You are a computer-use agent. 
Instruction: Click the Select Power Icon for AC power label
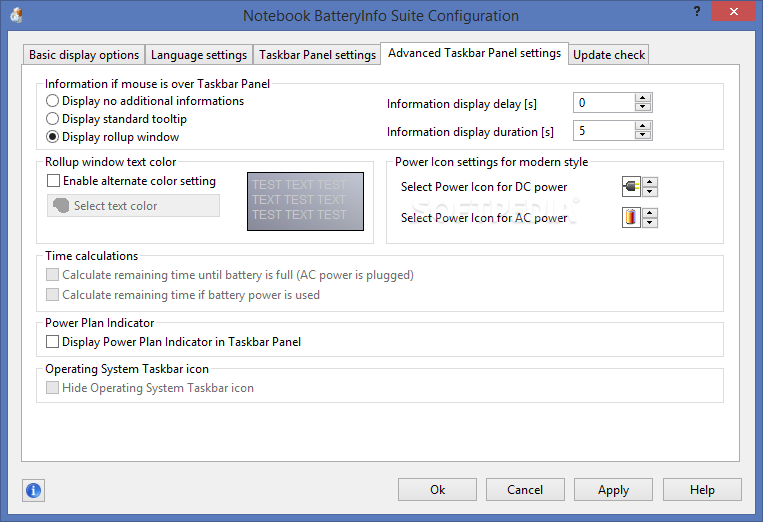pyautogui.click(x=484, y=217)
